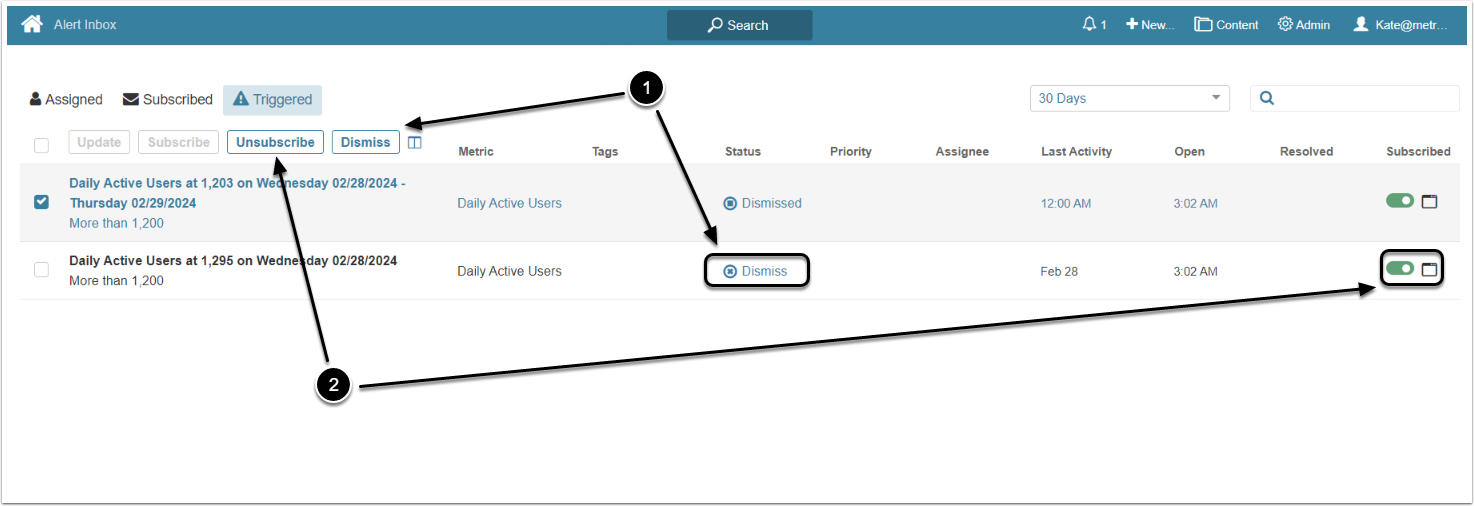Screen dimensions: 1474x506
Task: Open the notifications bell icon
Action: 1089,24
